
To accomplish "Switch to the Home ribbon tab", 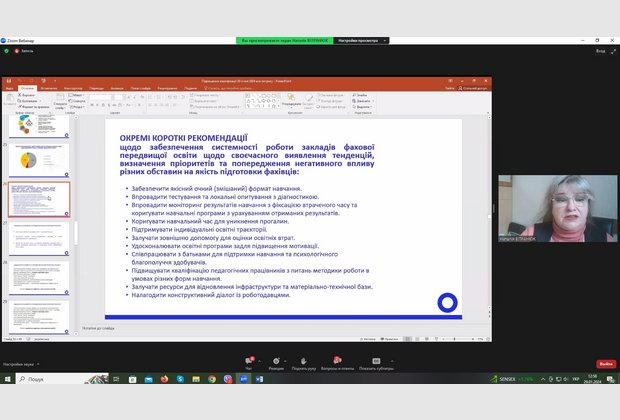I will 28,88.
